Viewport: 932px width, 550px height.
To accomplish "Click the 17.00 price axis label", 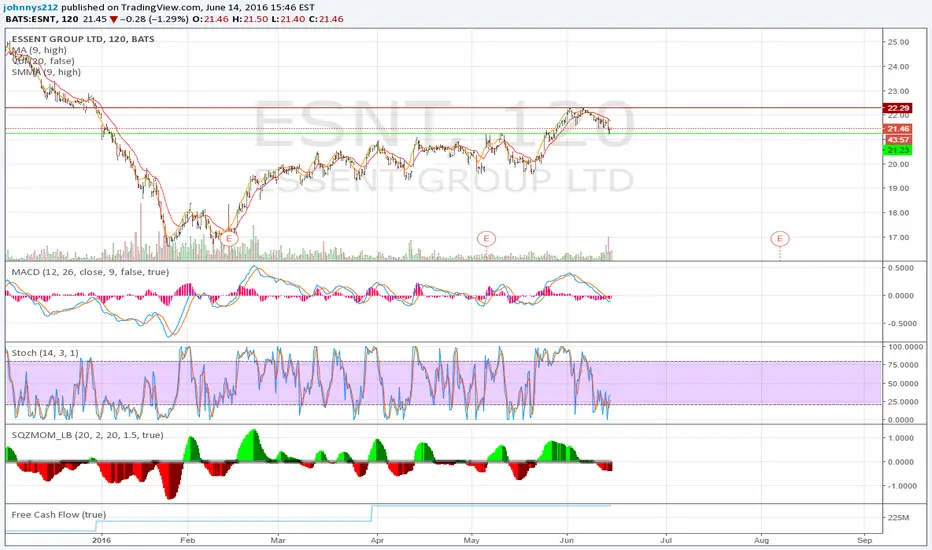I will coord(898,237).
